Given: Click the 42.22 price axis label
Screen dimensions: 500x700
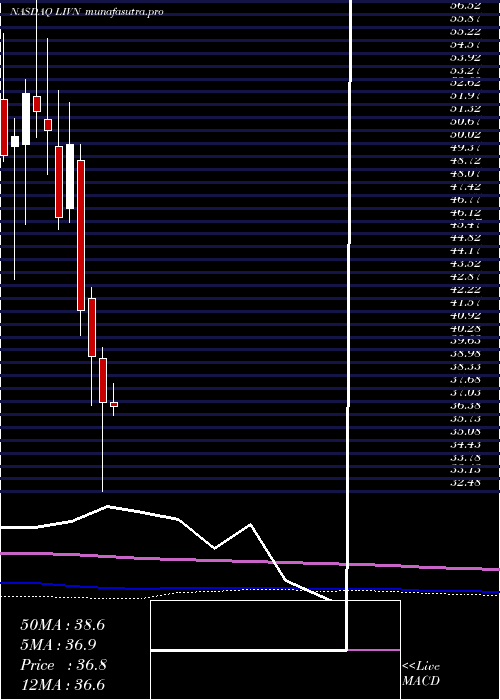Looking at the screenshot, I should tap(466, 290).
